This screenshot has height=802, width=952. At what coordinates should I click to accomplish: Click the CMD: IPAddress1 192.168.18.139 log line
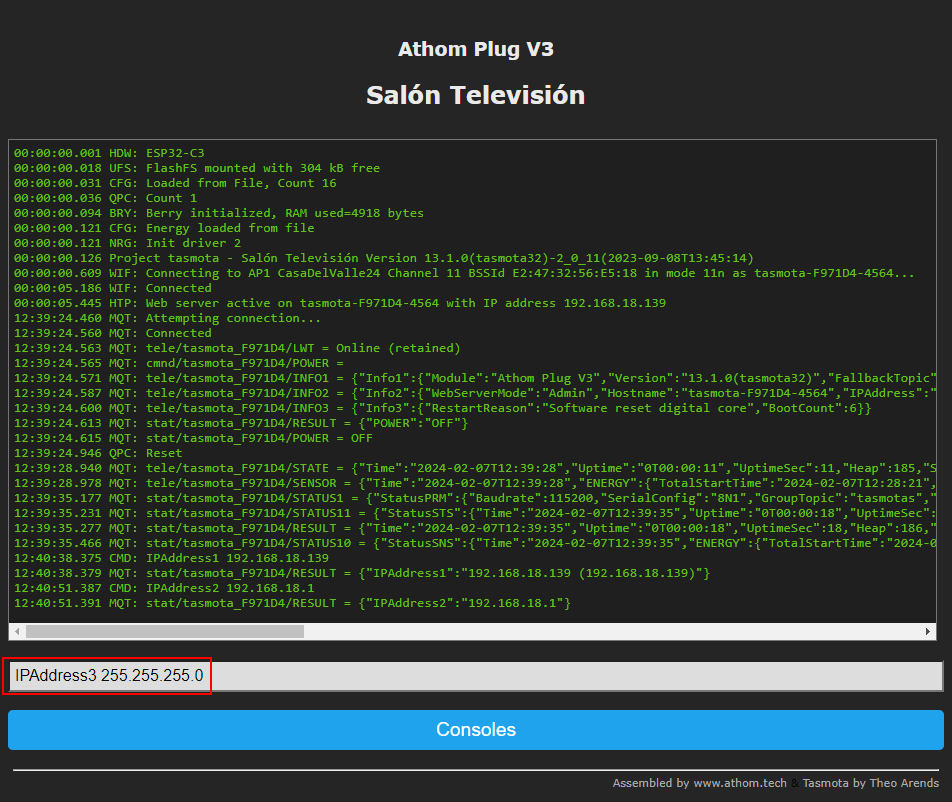(171, 558)
